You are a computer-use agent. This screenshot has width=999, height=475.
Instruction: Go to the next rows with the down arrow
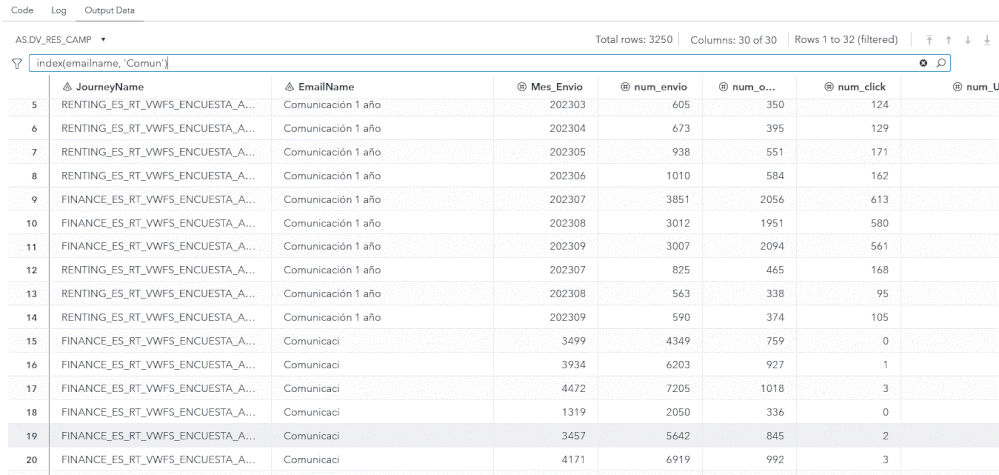pos(967,39)
